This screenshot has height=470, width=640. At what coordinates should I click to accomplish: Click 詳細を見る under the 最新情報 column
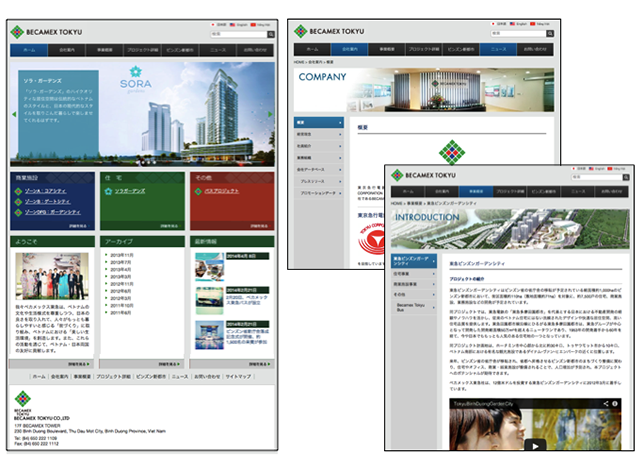[x=260, y=364]
